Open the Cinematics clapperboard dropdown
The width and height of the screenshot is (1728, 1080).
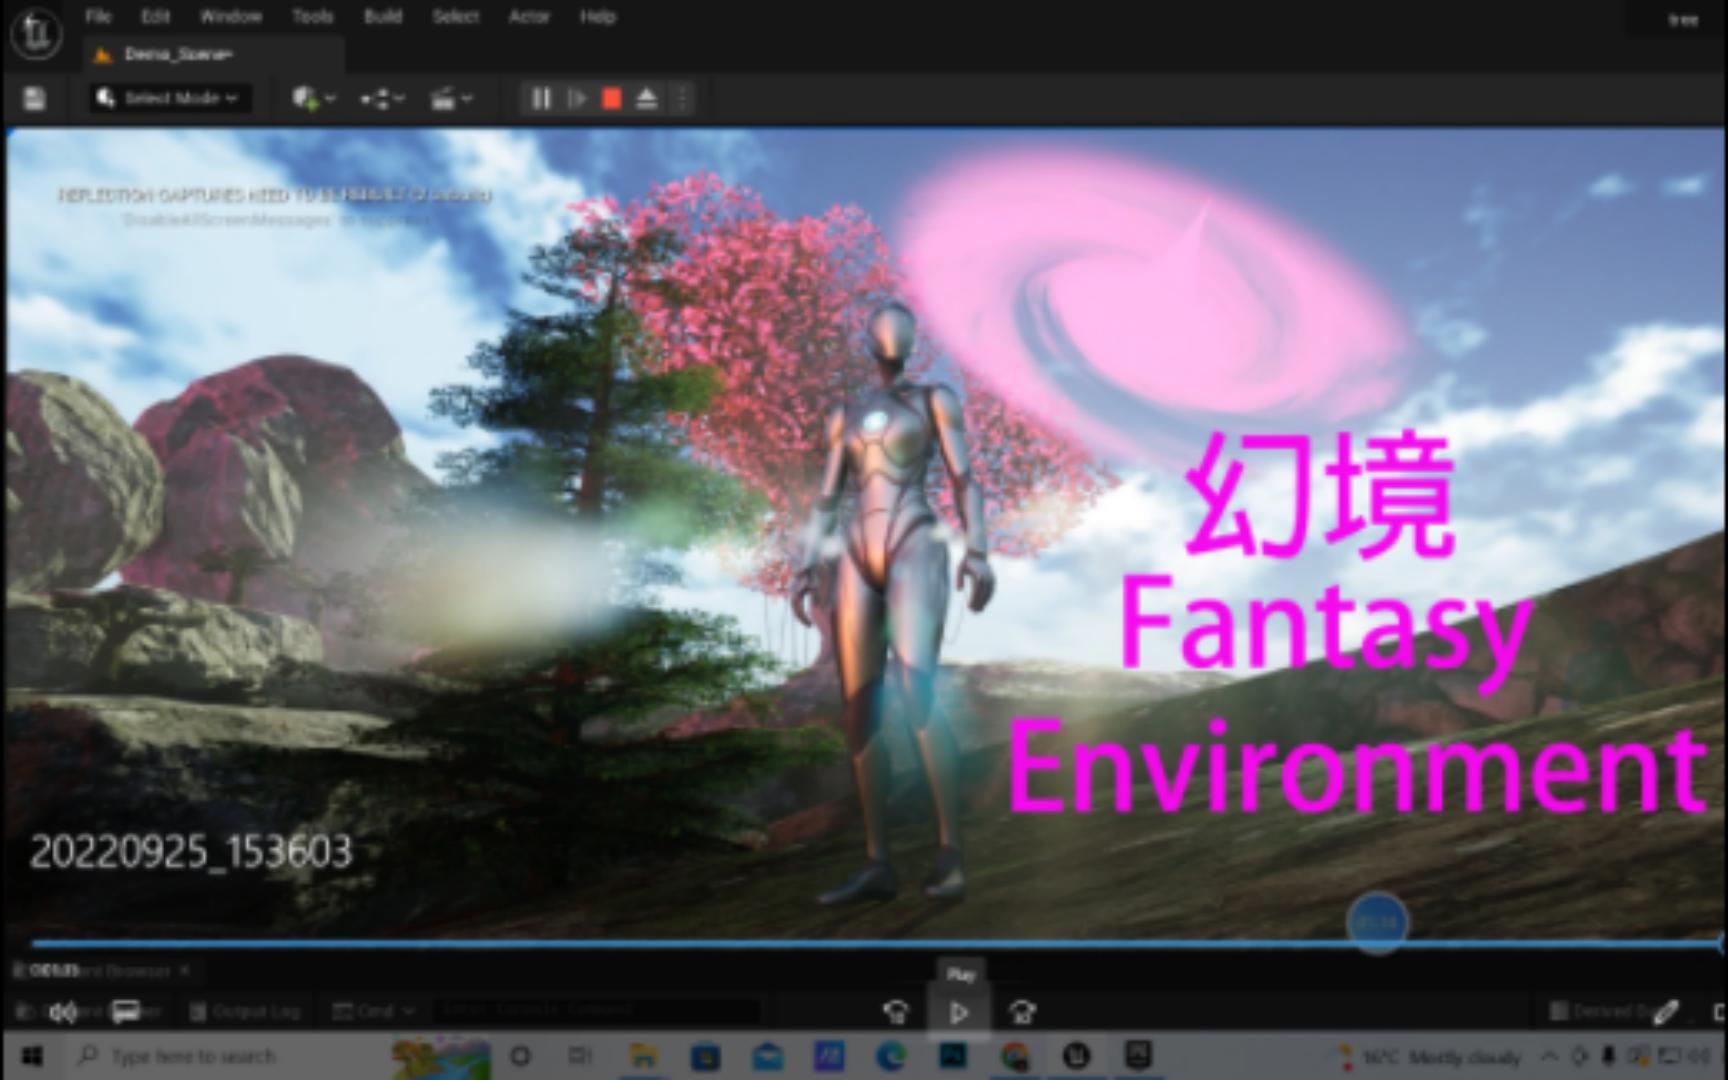[x=451, y=98]
